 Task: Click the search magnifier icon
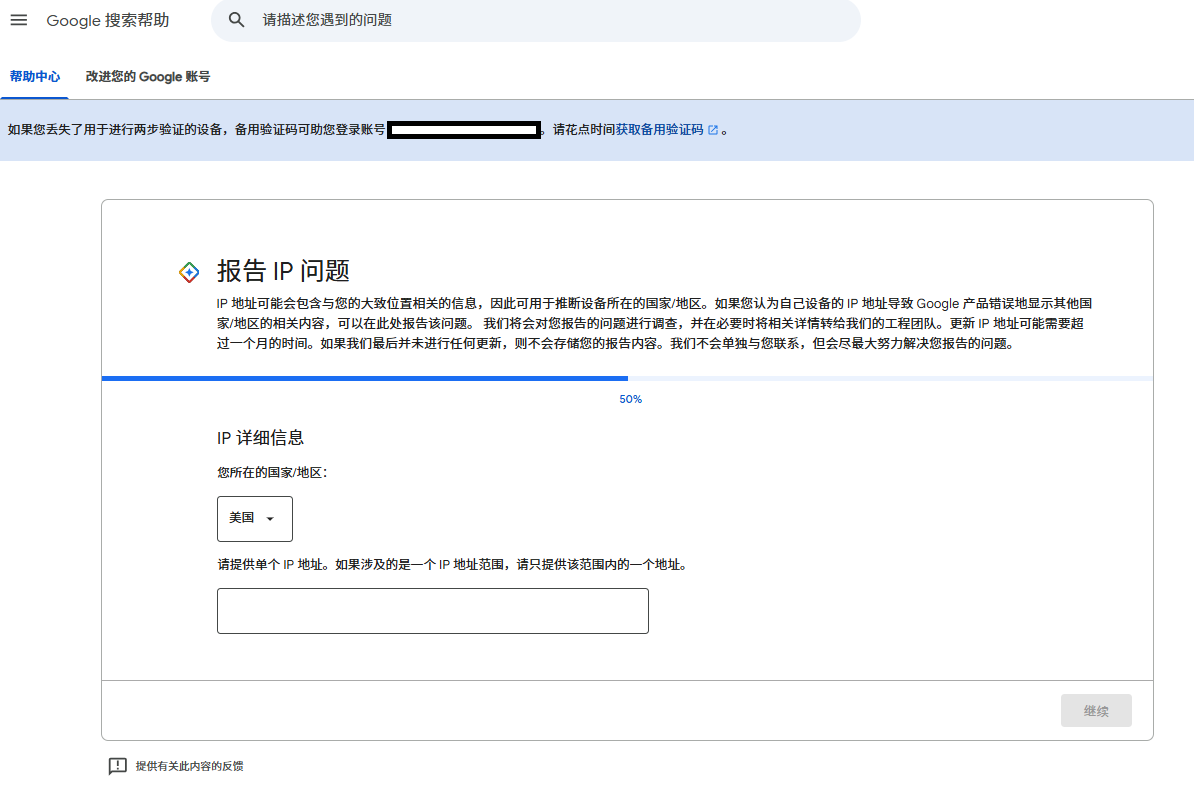237,20
